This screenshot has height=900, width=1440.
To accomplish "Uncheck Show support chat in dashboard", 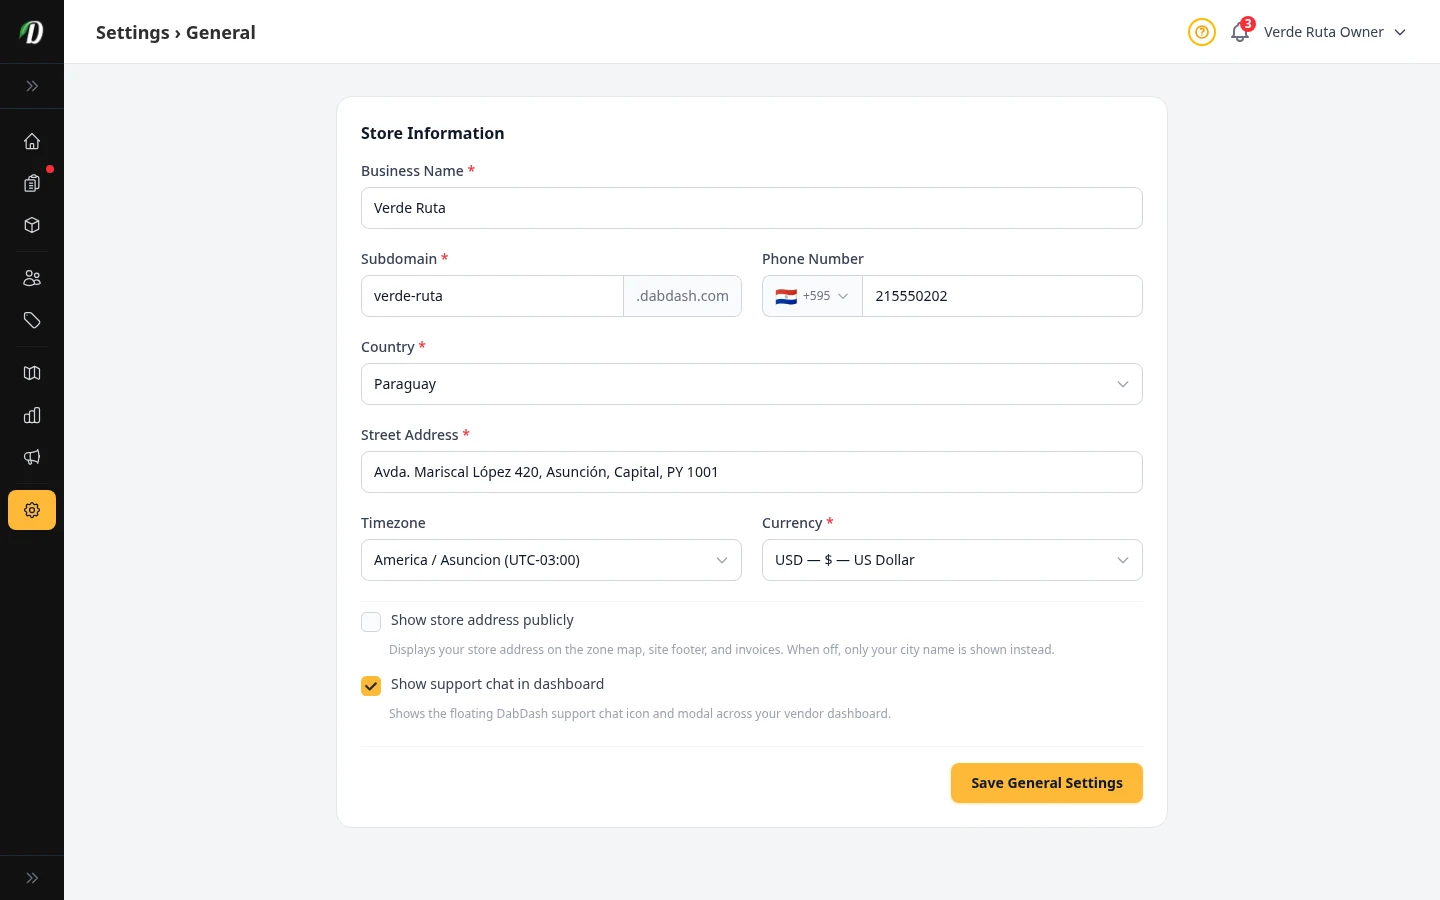I will pos(371,686).
